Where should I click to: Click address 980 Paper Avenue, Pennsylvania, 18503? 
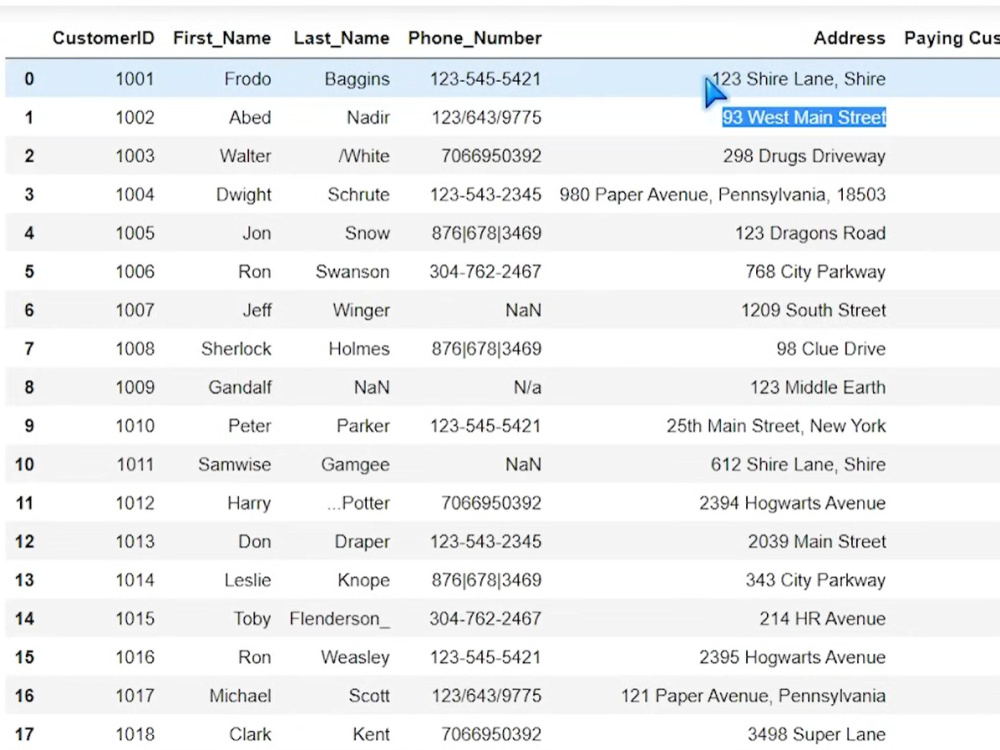click(x=723, y=195)
